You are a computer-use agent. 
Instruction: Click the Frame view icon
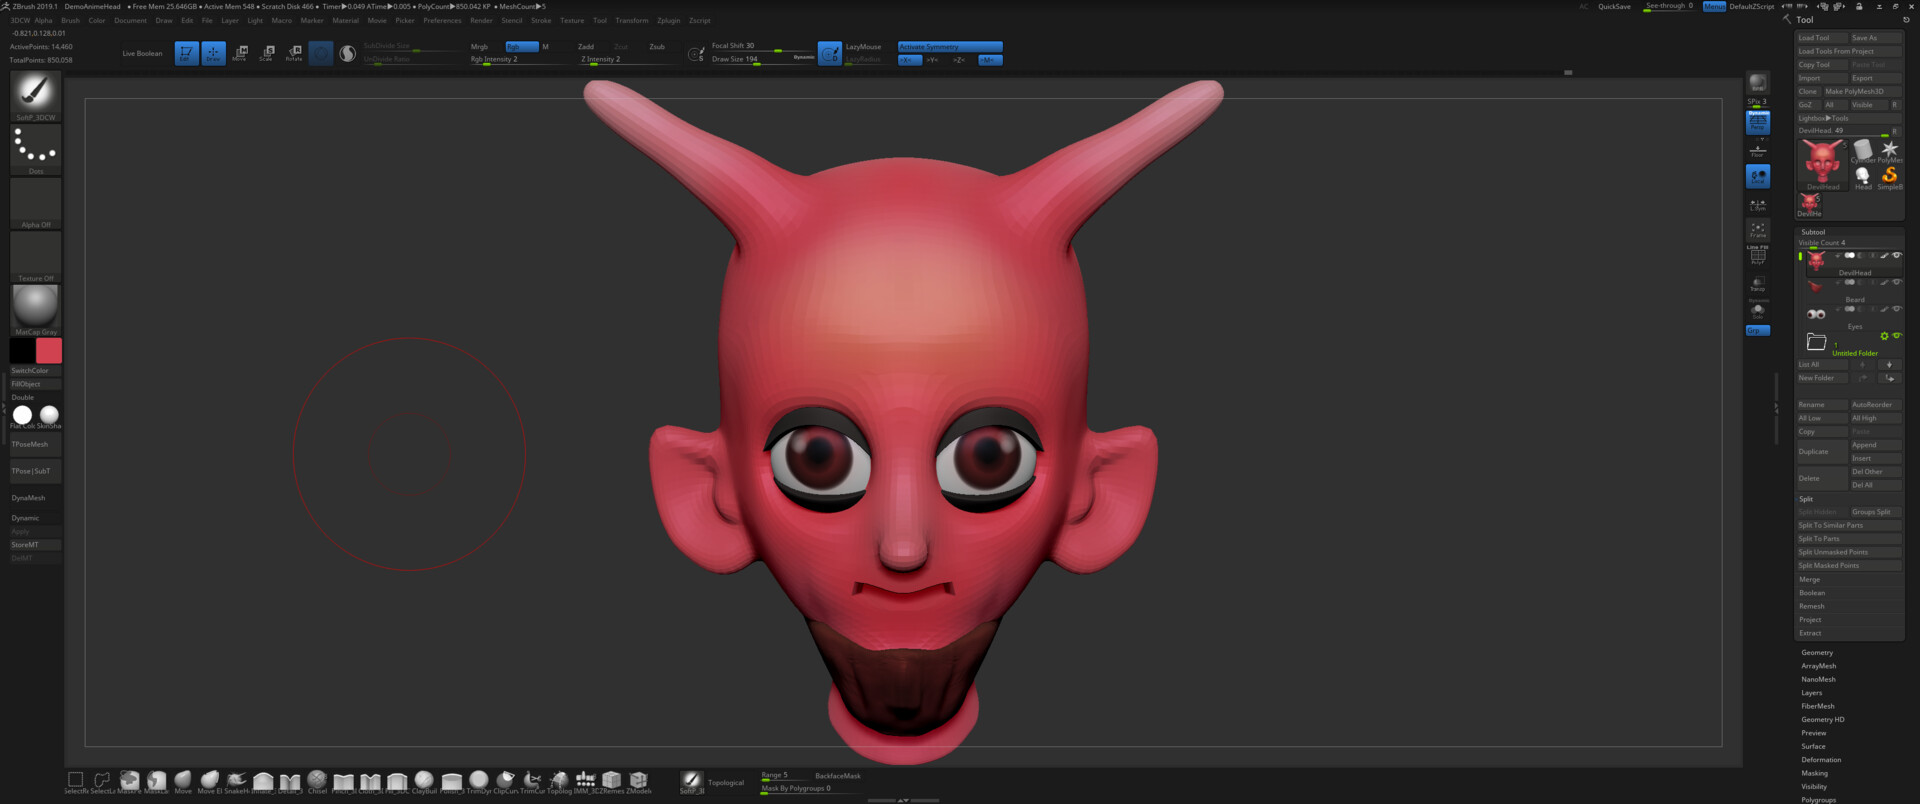pyautogui.click(x=1758, y=230)
